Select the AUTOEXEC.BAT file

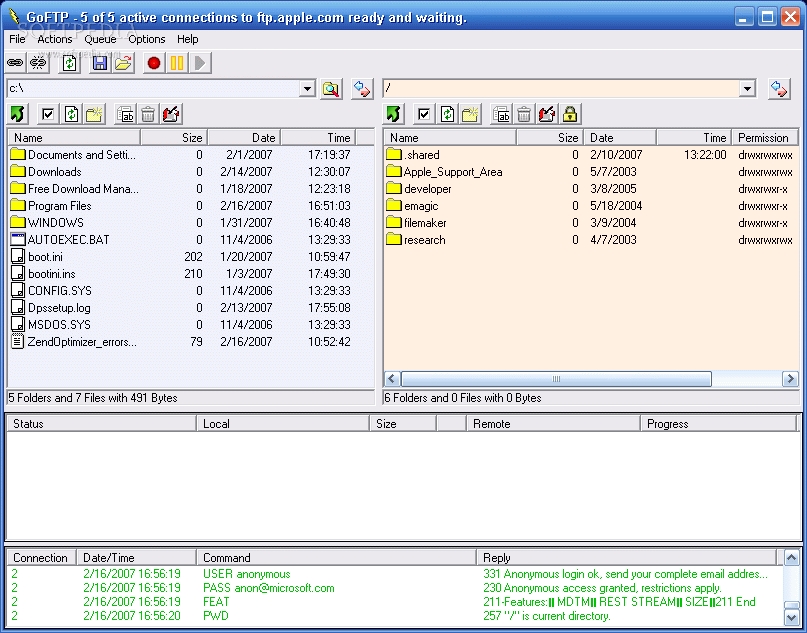coord(68,240)
